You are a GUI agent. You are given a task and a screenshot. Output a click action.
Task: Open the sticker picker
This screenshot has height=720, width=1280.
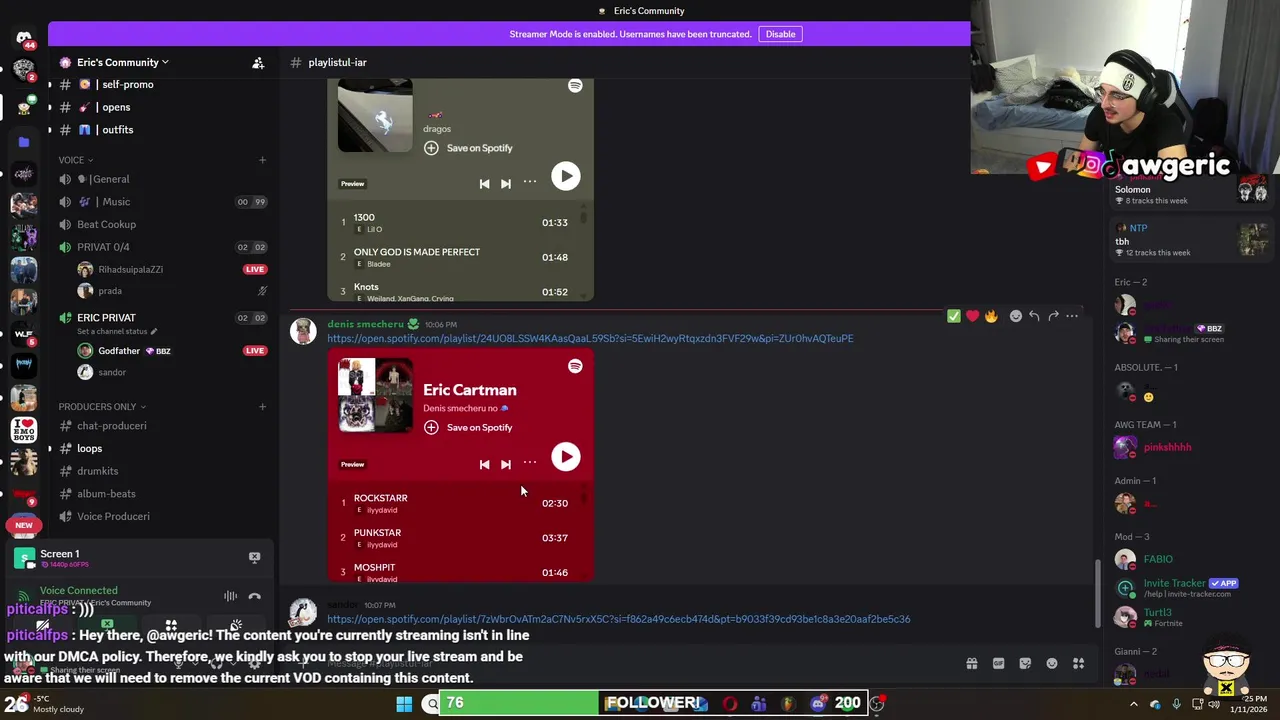pyautogui.click(x=1025, y=664)
